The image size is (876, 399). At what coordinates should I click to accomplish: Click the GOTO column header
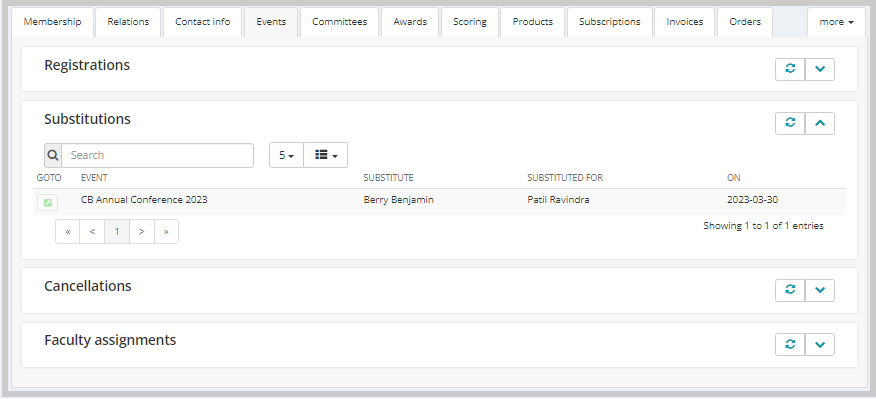tap(49, 178)
